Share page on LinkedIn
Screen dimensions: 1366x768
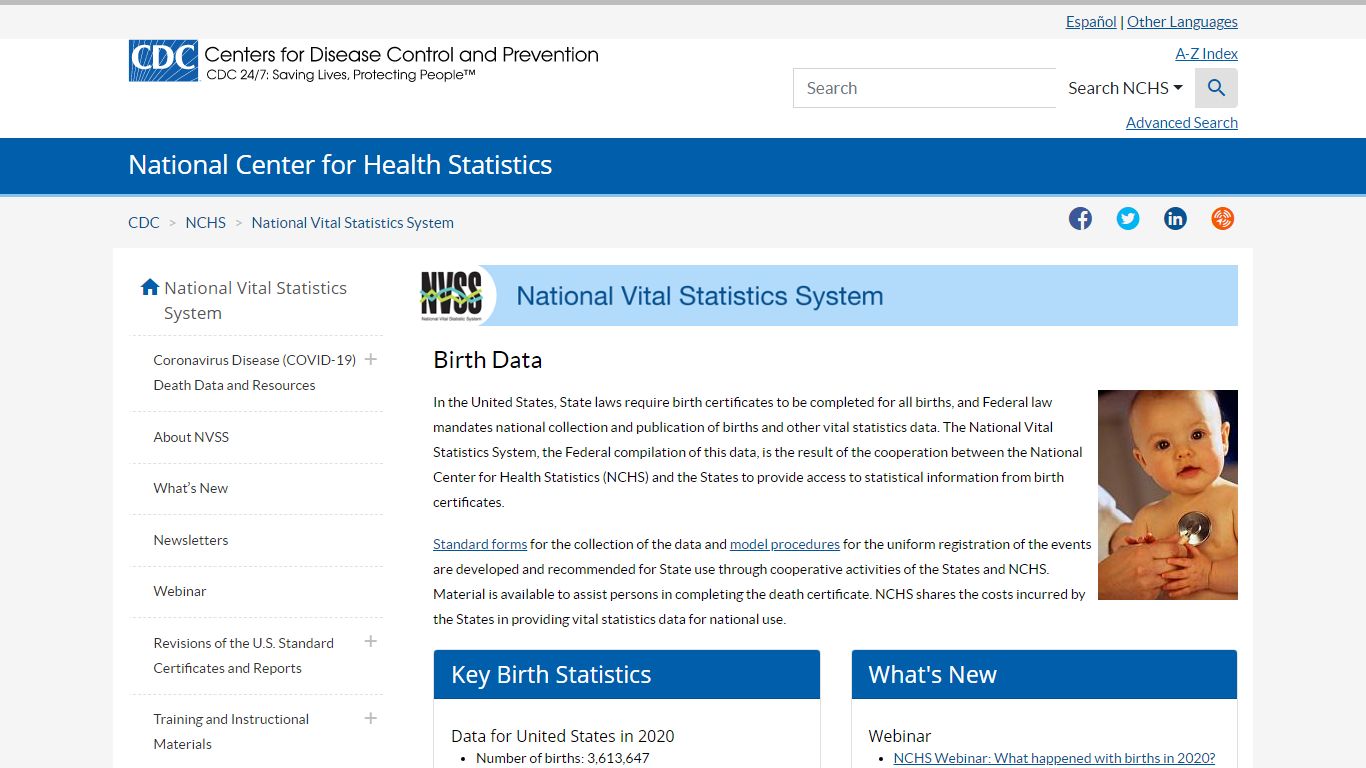[x=1175, y=219]
